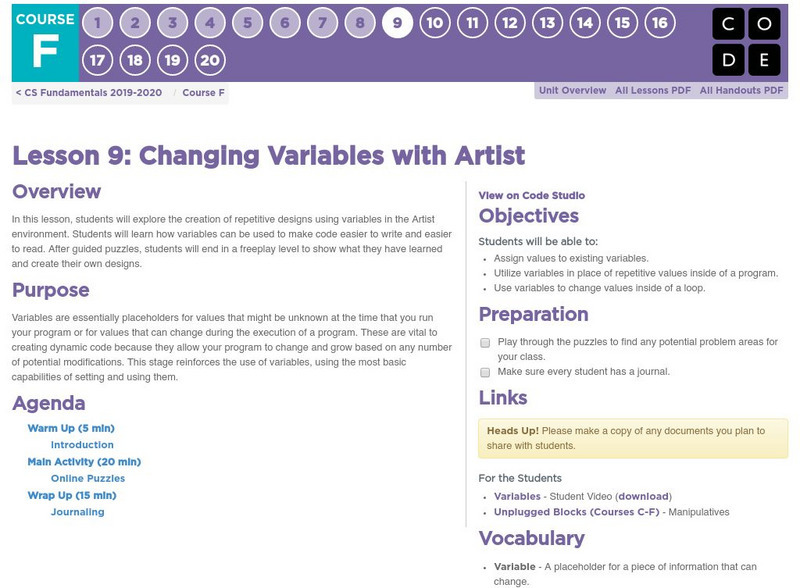The image size is (800, 588).
Task: Open All Handouts PDF
Action: pos(741,90)
